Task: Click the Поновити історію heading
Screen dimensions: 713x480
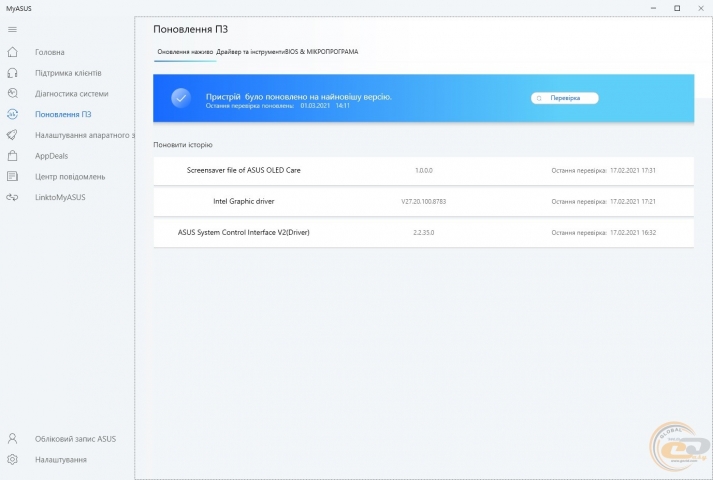Action: tap(183, 145)
